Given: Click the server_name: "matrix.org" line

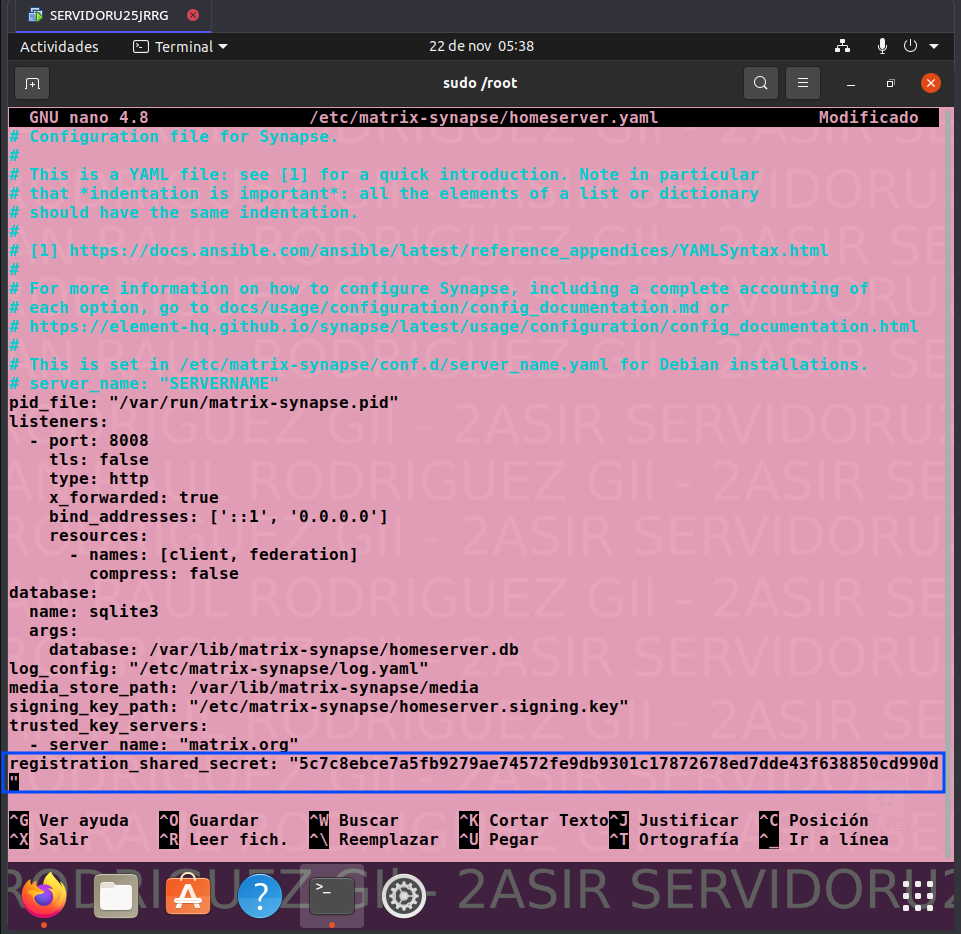Looking at the screenshot, I should click(164, 745).
